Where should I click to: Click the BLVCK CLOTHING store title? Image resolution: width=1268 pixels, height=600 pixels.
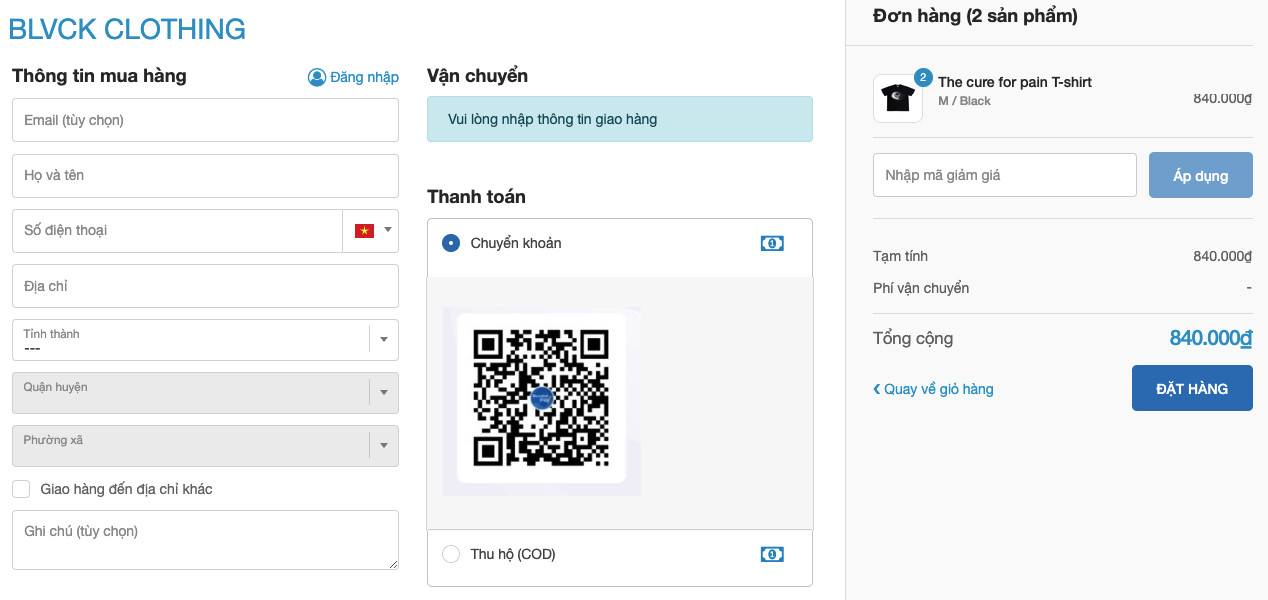tap(127, 29)
